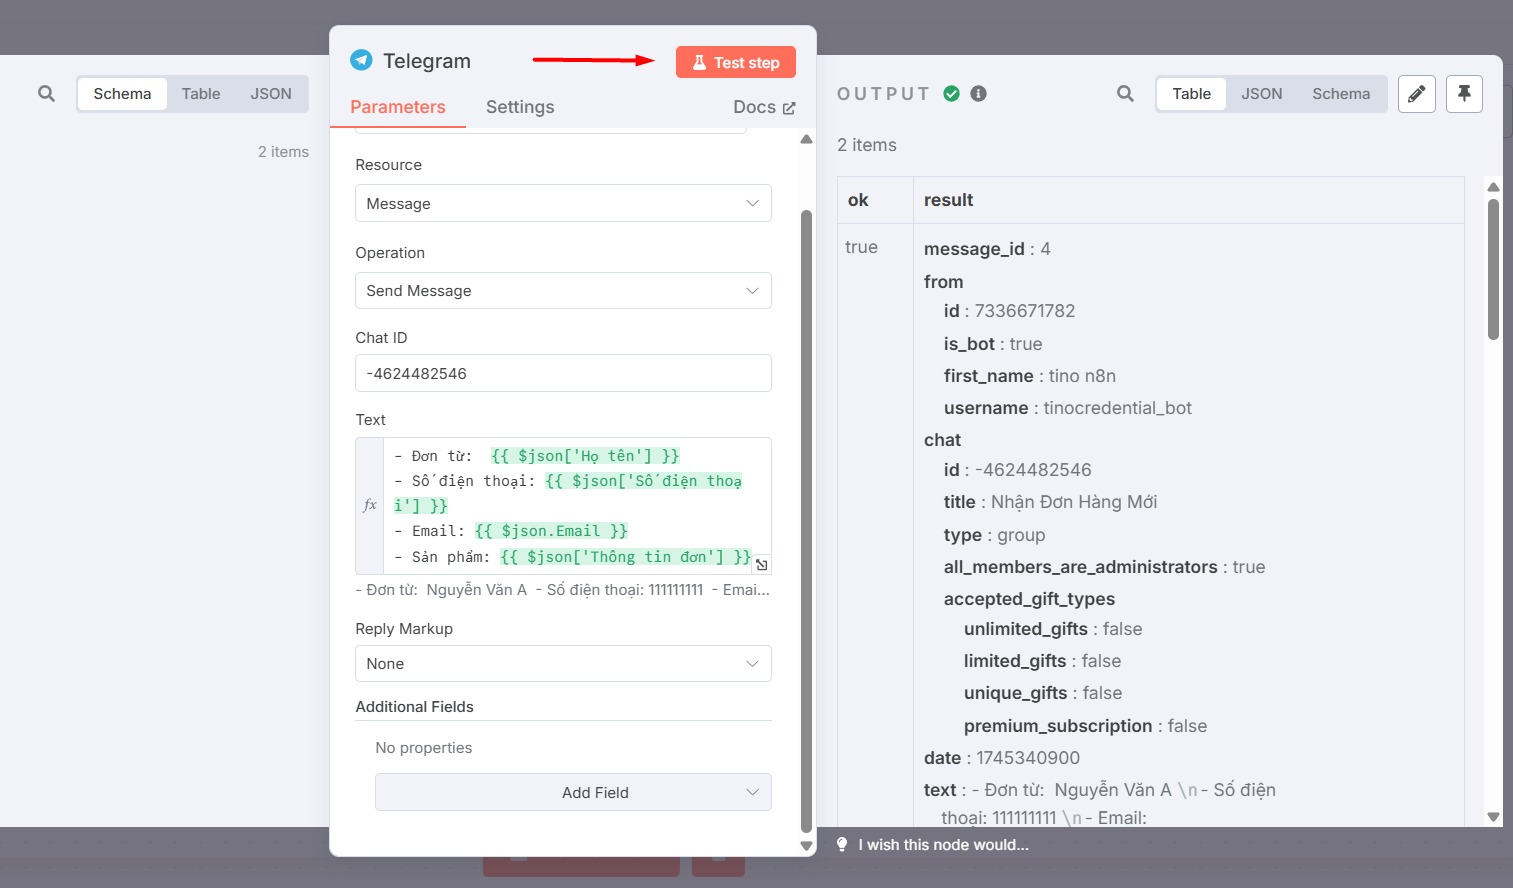Pin the output data with pin icon

pos(1464,94)
